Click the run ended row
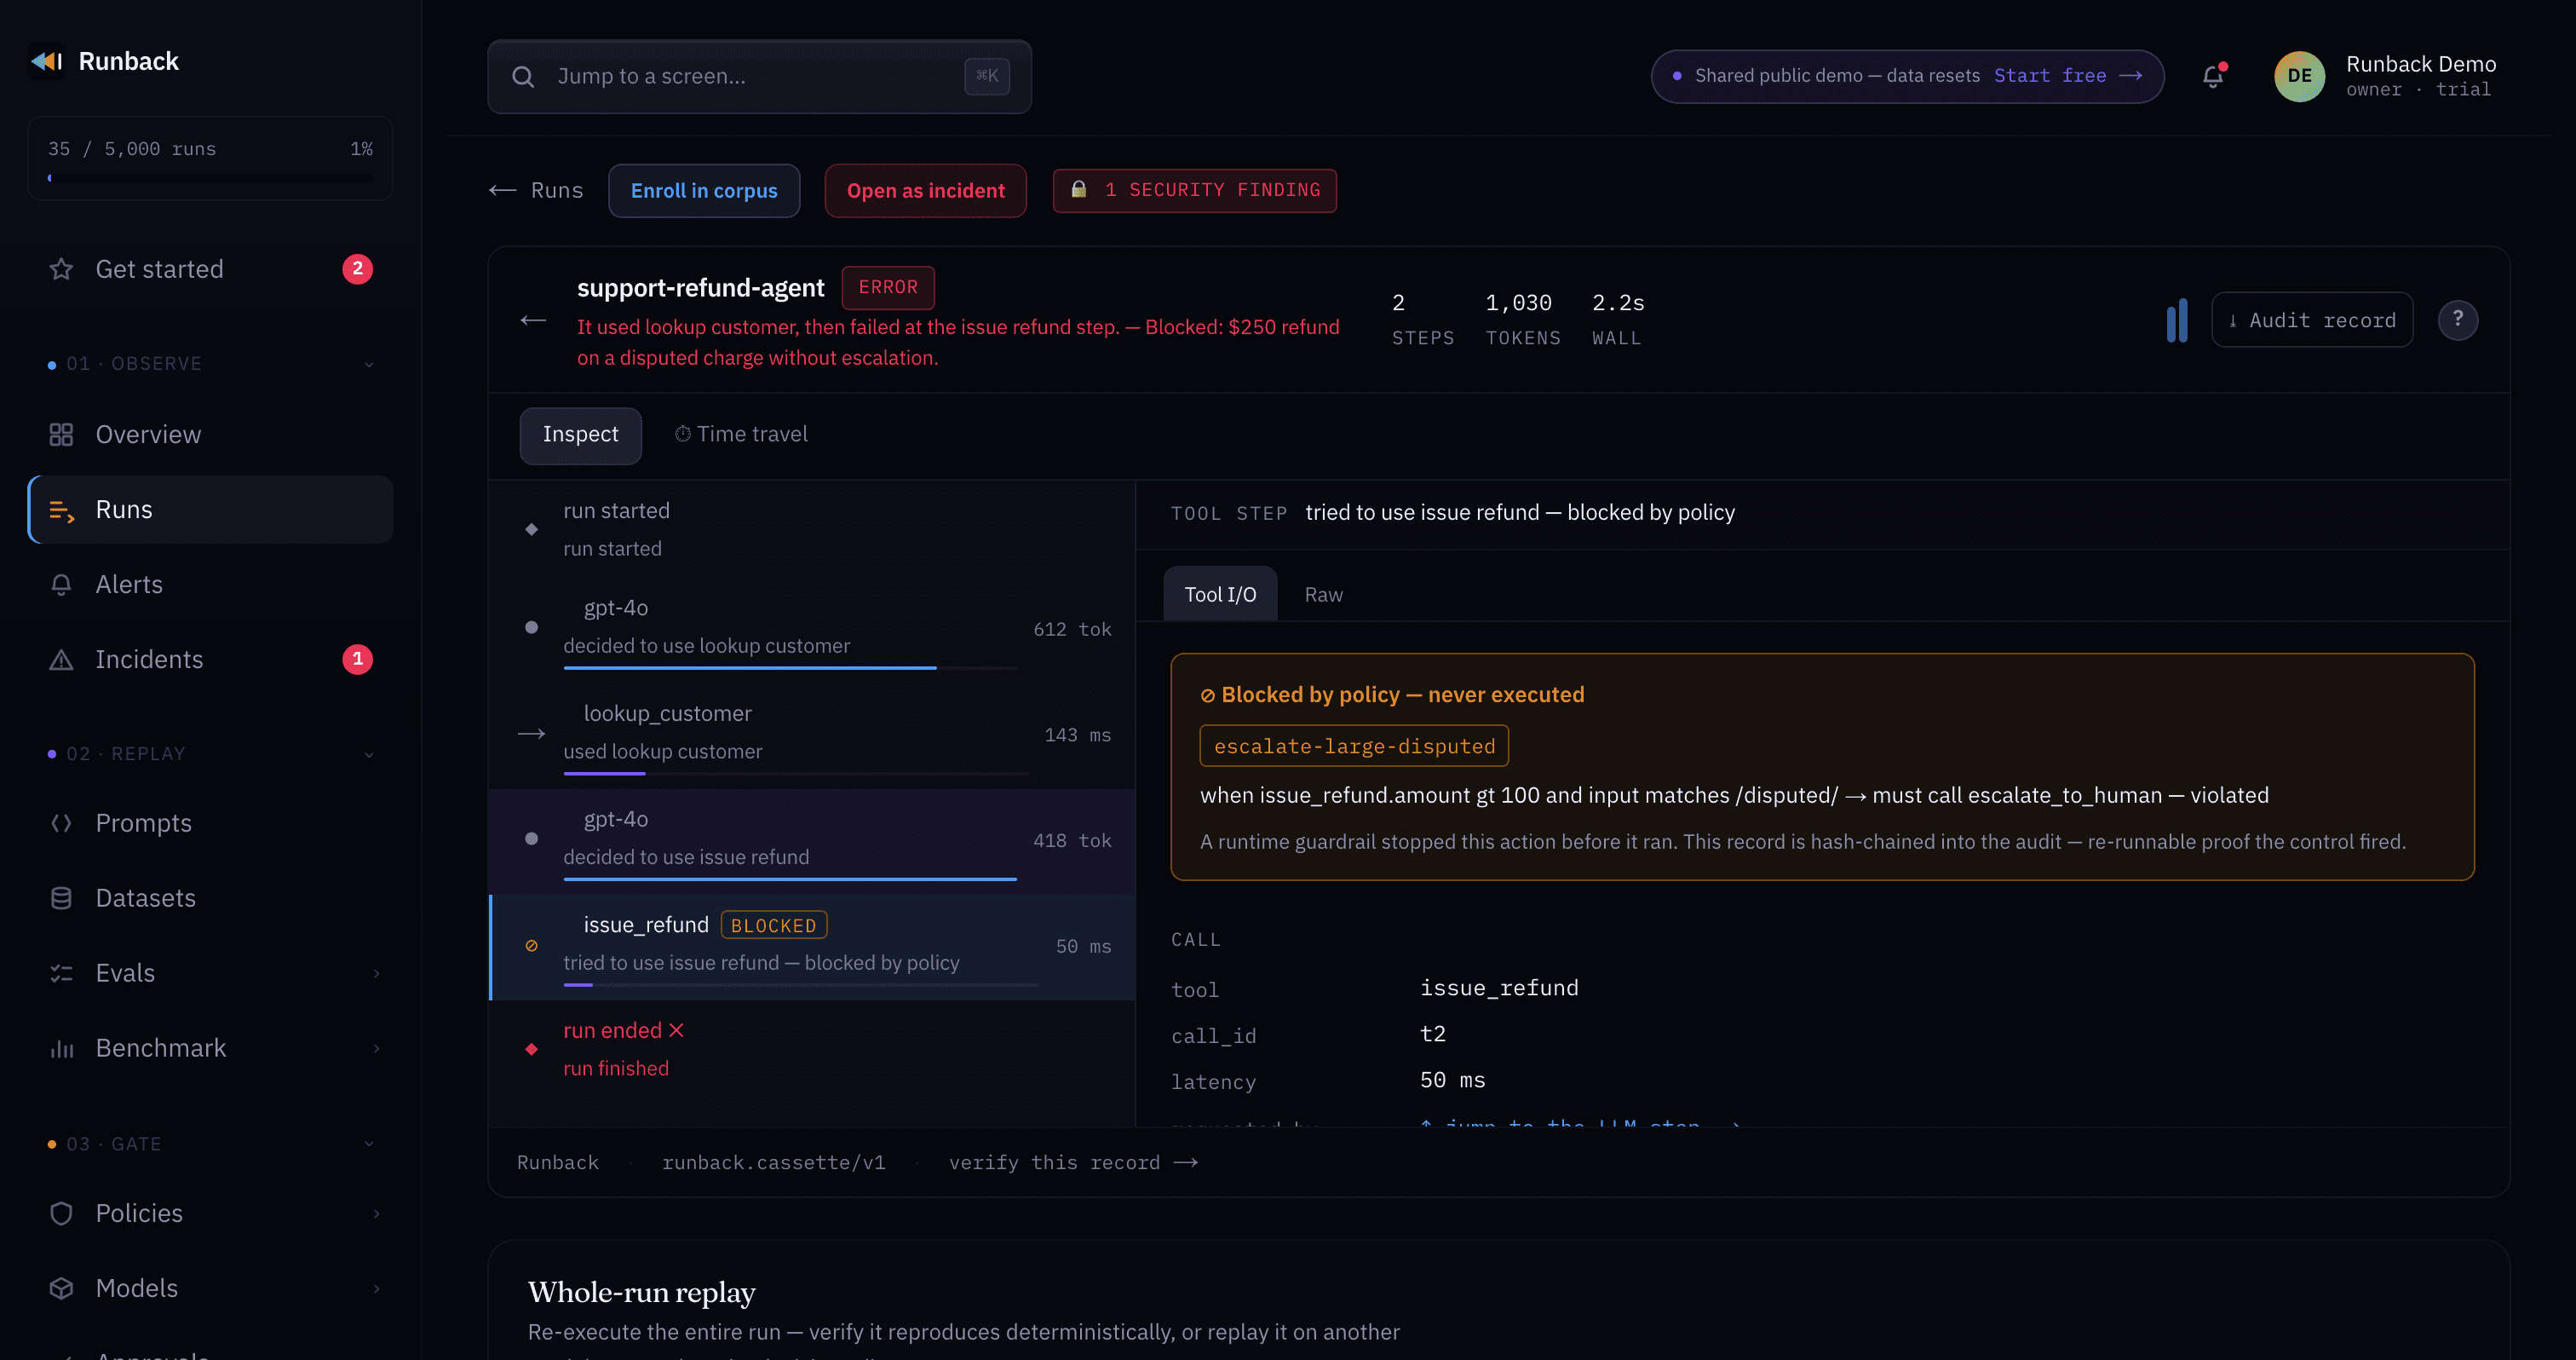 coord(812,1050)
